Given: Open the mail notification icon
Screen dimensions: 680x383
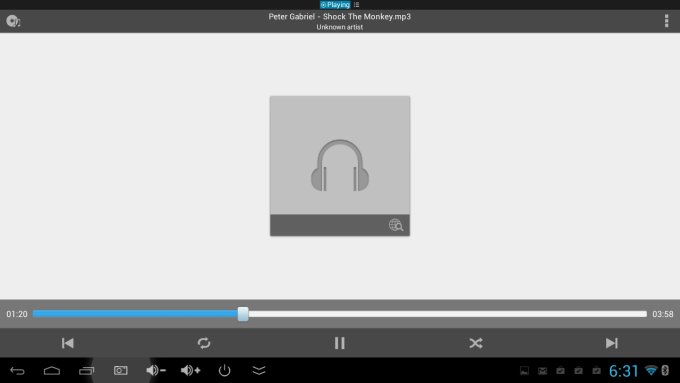Looking at the screenshot, I should click(x=543, y=370).
